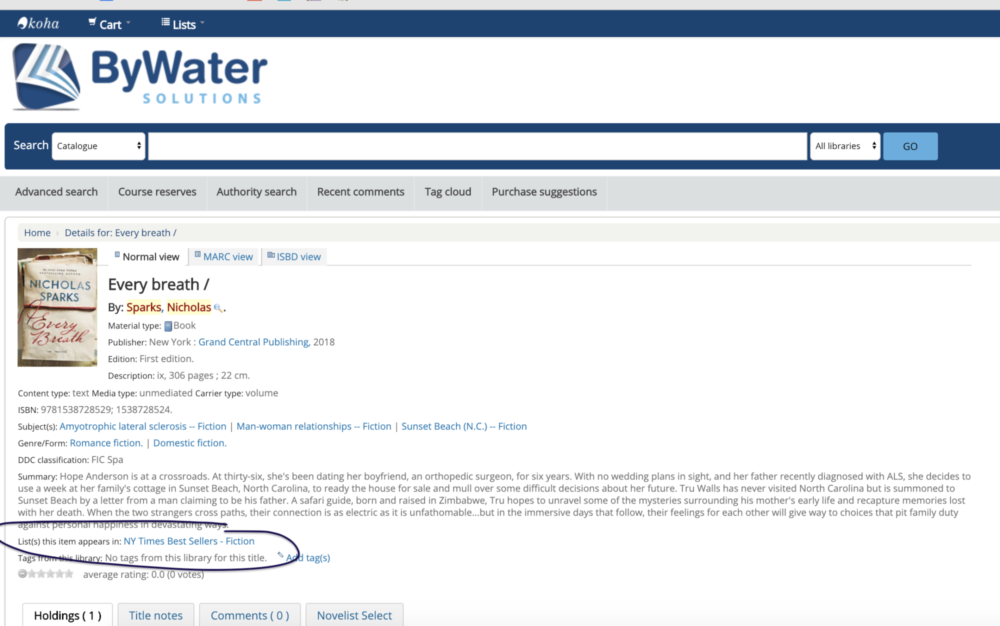1000x626 pixels.
Task: Click author name Sparks, Nicholas
Action: click(x=168, y=307)
